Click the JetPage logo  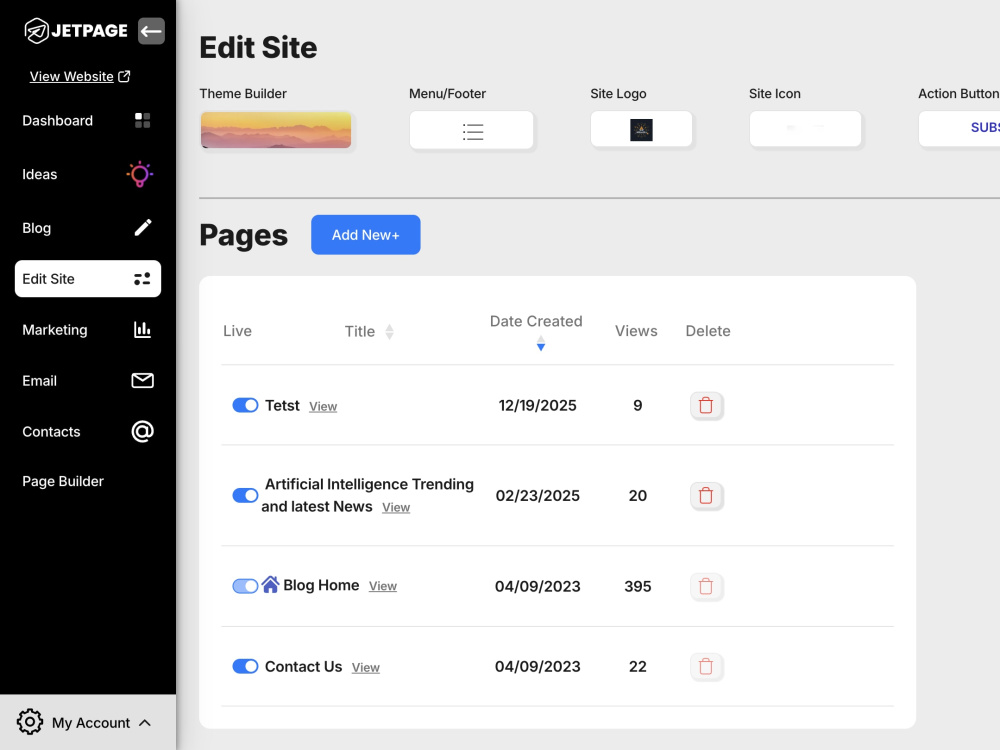pos(75,31)
